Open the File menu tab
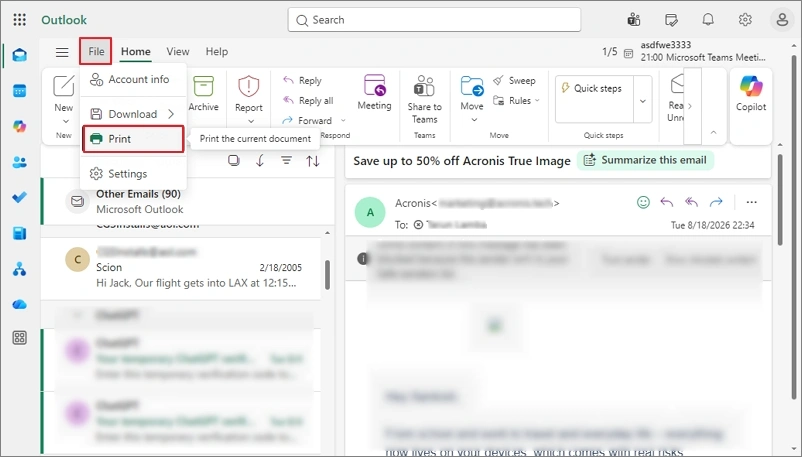 [96, 51]
